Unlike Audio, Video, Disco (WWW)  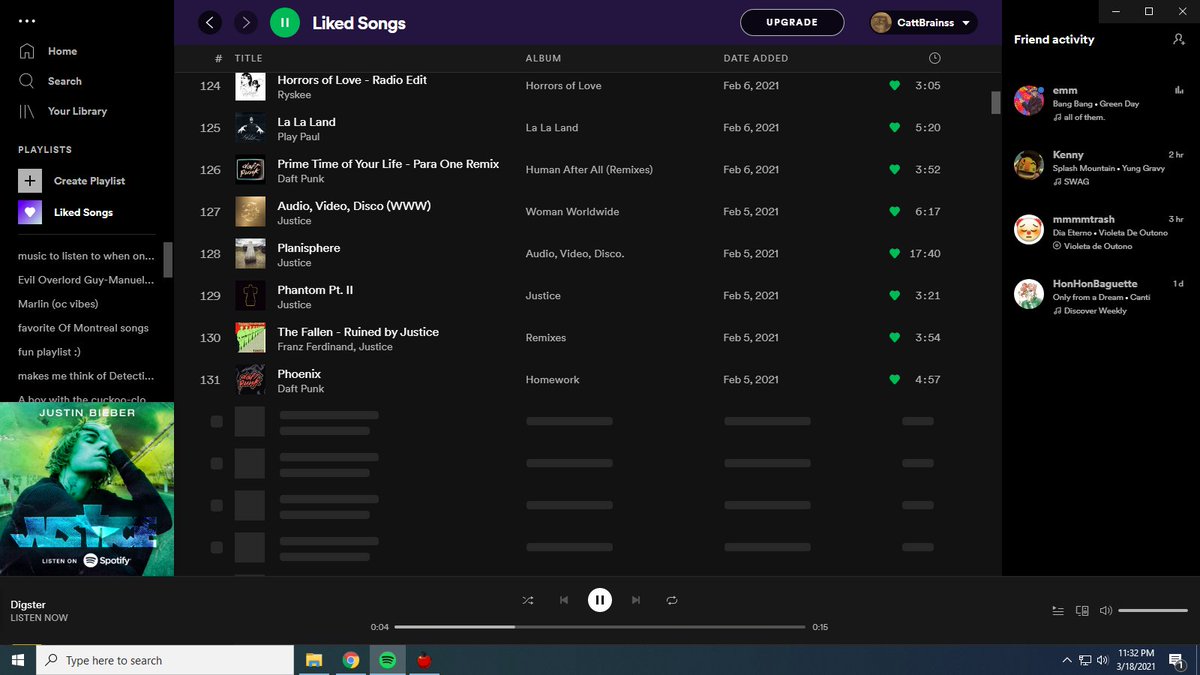[x=895, y=212]
